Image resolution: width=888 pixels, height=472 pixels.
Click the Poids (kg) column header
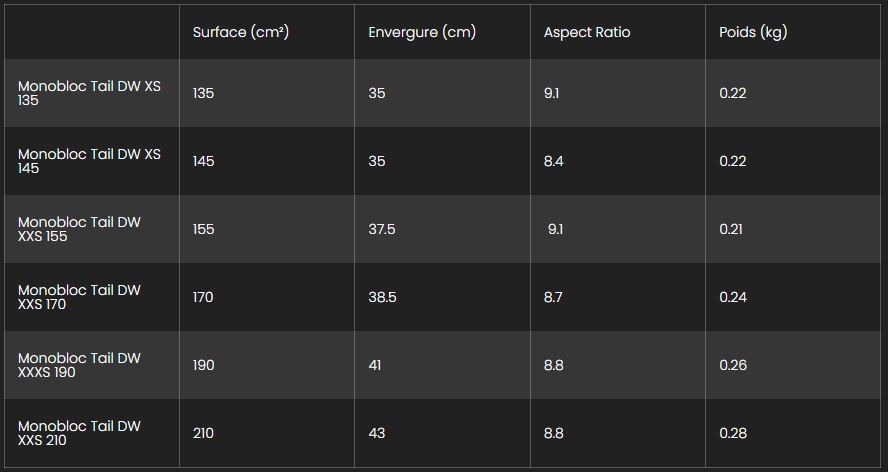coord(753,32)
